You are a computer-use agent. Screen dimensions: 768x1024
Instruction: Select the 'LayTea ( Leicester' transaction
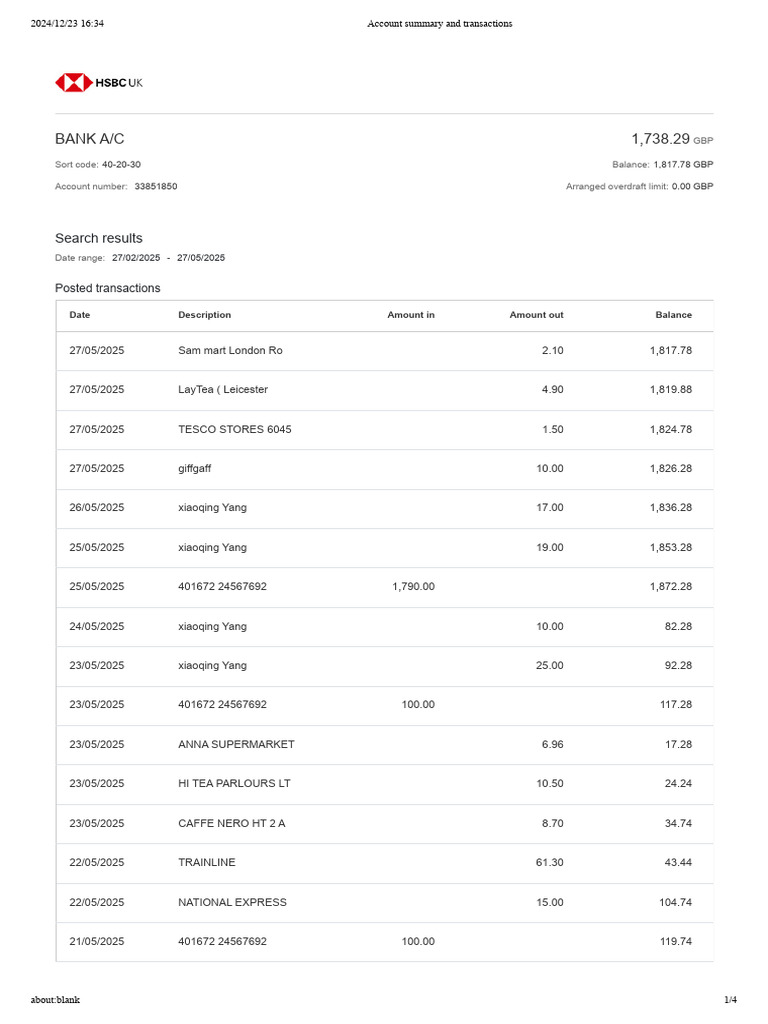point(223,390)
